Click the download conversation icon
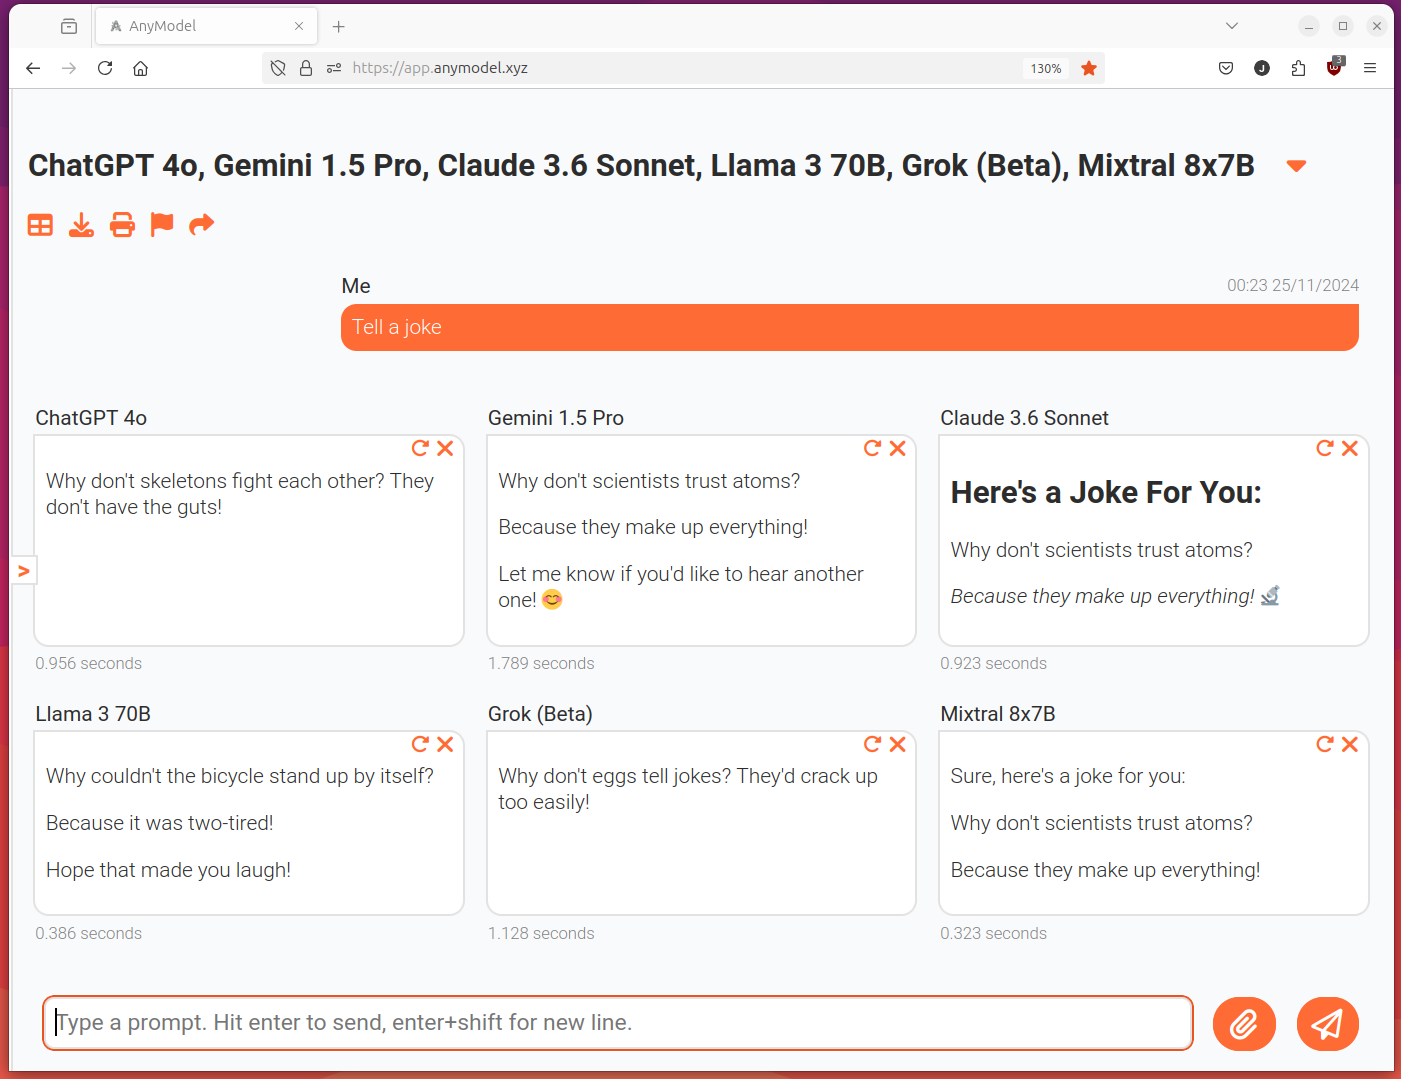Image resolution: width=1401 pixels, height=1079 pixels. coord(81,225)
